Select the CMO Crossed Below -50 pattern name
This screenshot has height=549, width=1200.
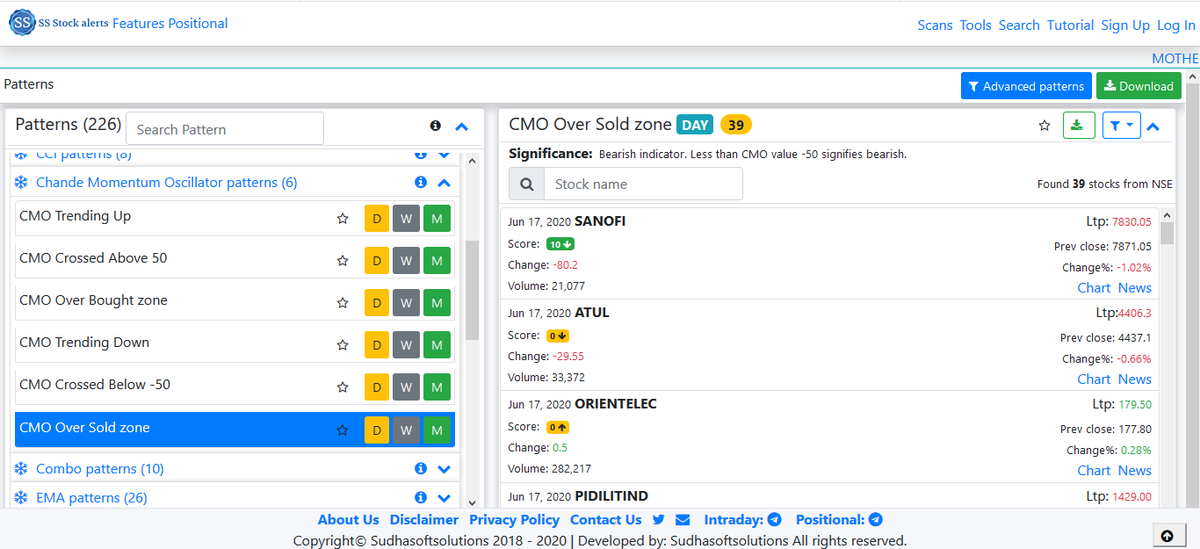pyautogui.click(x=95, y=385)
